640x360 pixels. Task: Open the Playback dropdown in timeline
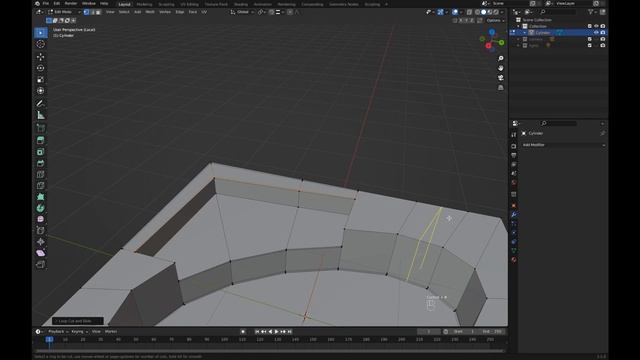[x=58, y=332]
